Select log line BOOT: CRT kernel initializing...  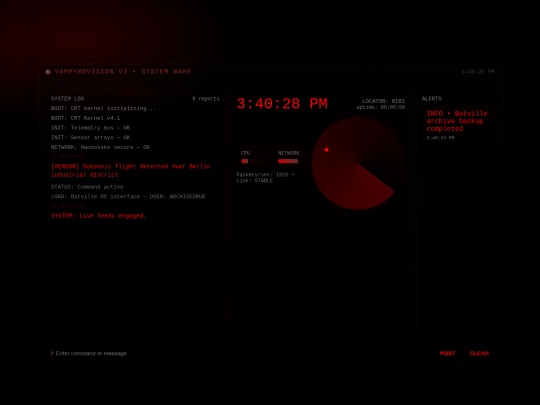point(103,108)
